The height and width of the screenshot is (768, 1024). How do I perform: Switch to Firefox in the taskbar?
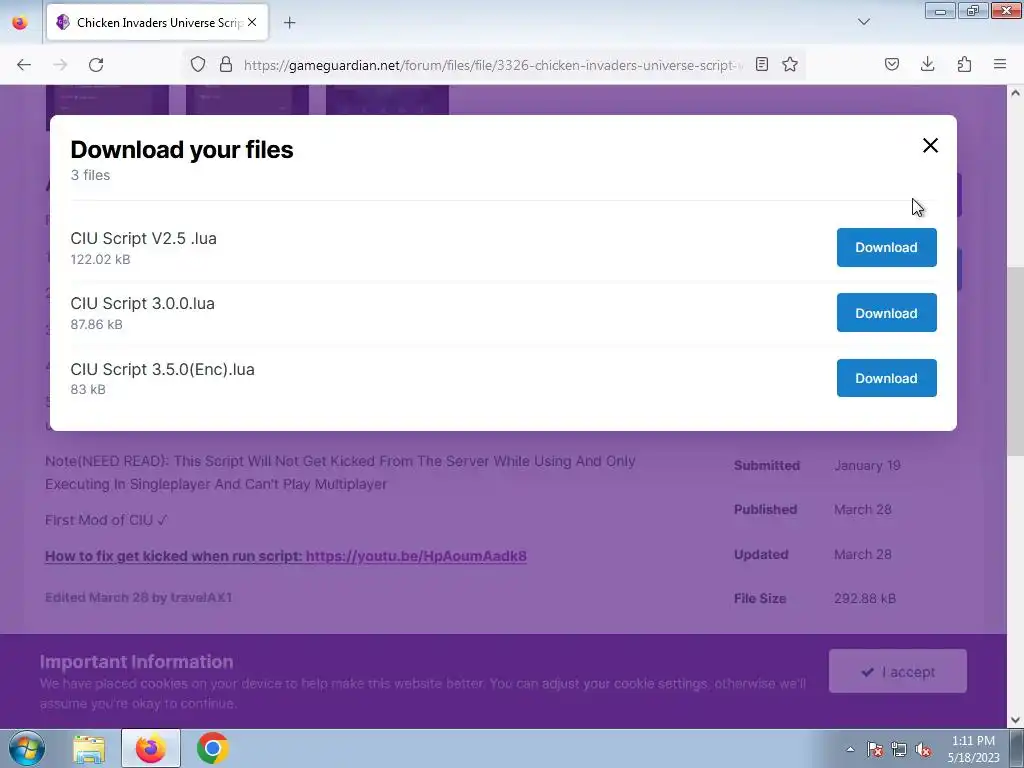[151, 748]
